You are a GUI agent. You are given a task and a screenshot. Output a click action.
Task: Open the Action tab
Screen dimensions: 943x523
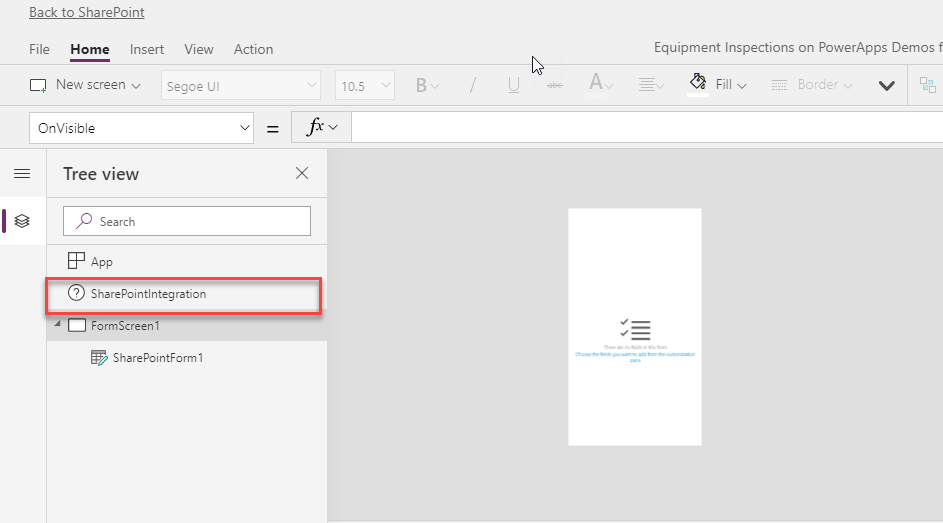[253, 49]
